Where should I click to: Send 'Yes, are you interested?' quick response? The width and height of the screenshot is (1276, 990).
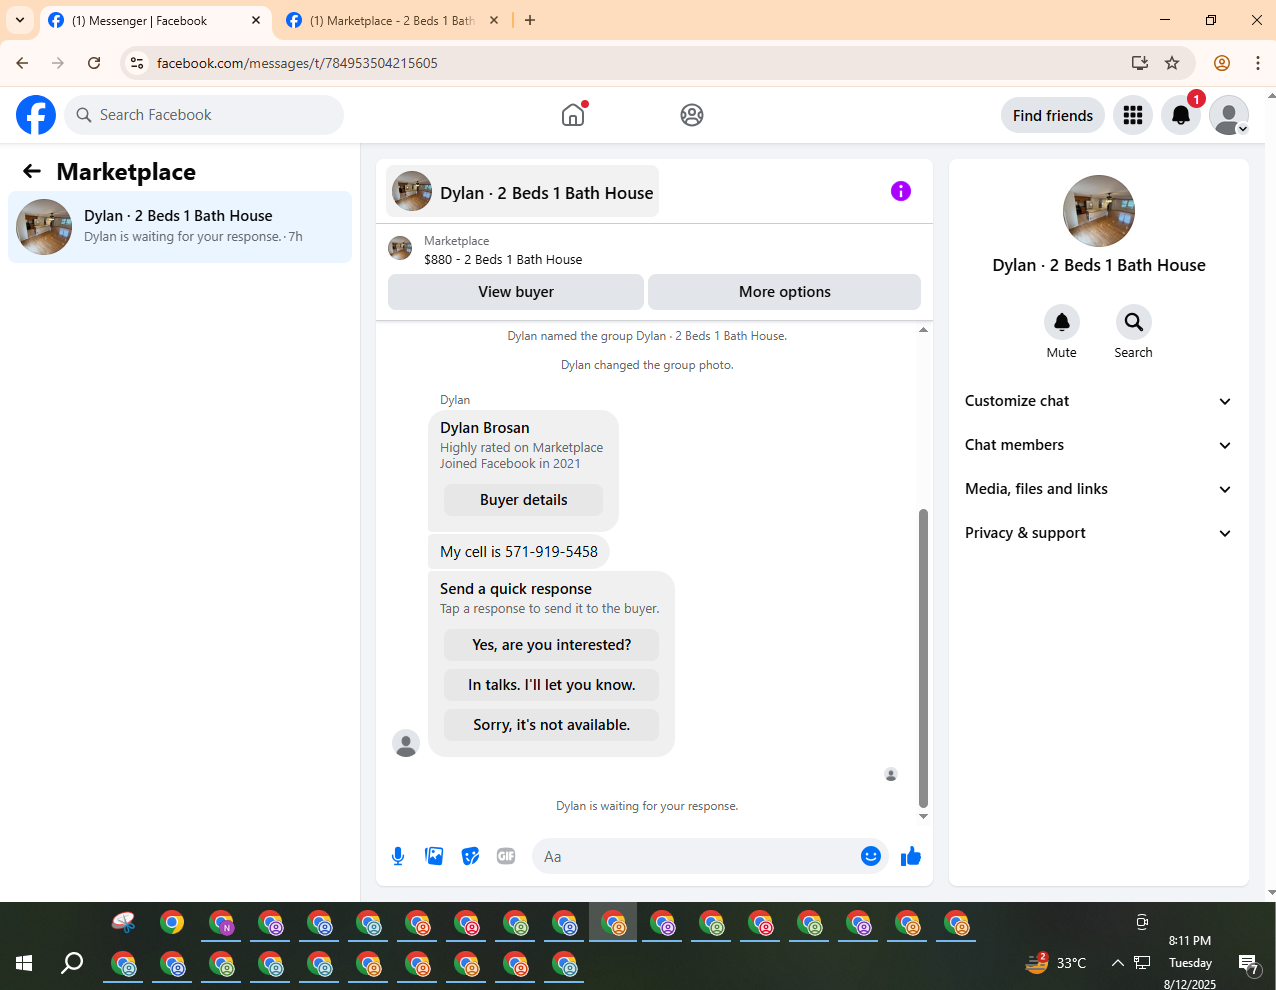pyautogui.click(x=552, y=645)
